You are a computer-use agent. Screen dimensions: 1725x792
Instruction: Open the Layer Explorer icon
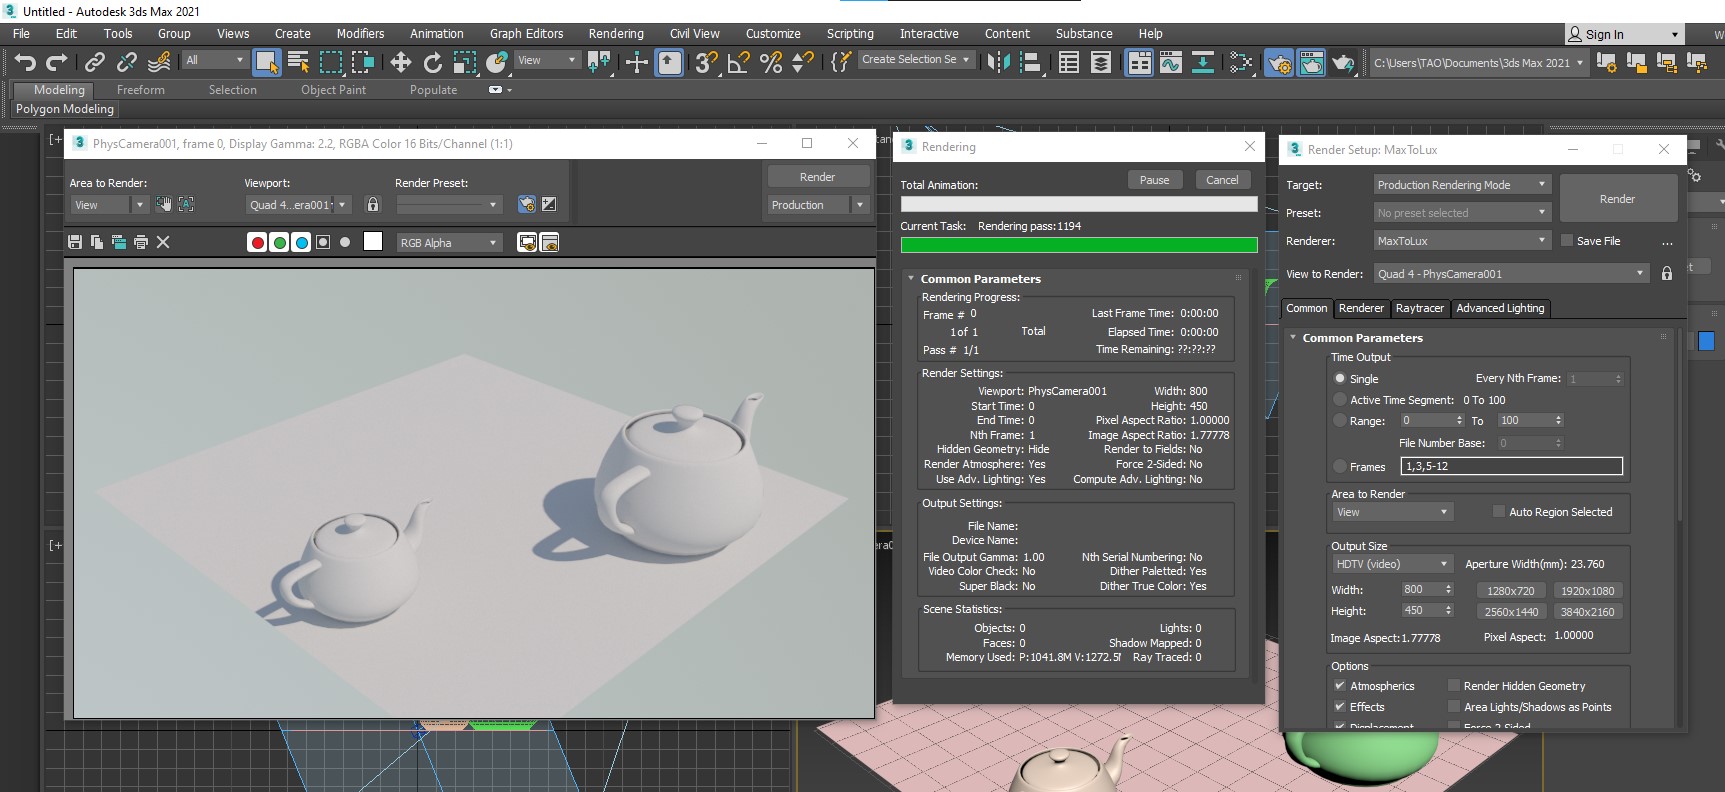[1101, 63]
